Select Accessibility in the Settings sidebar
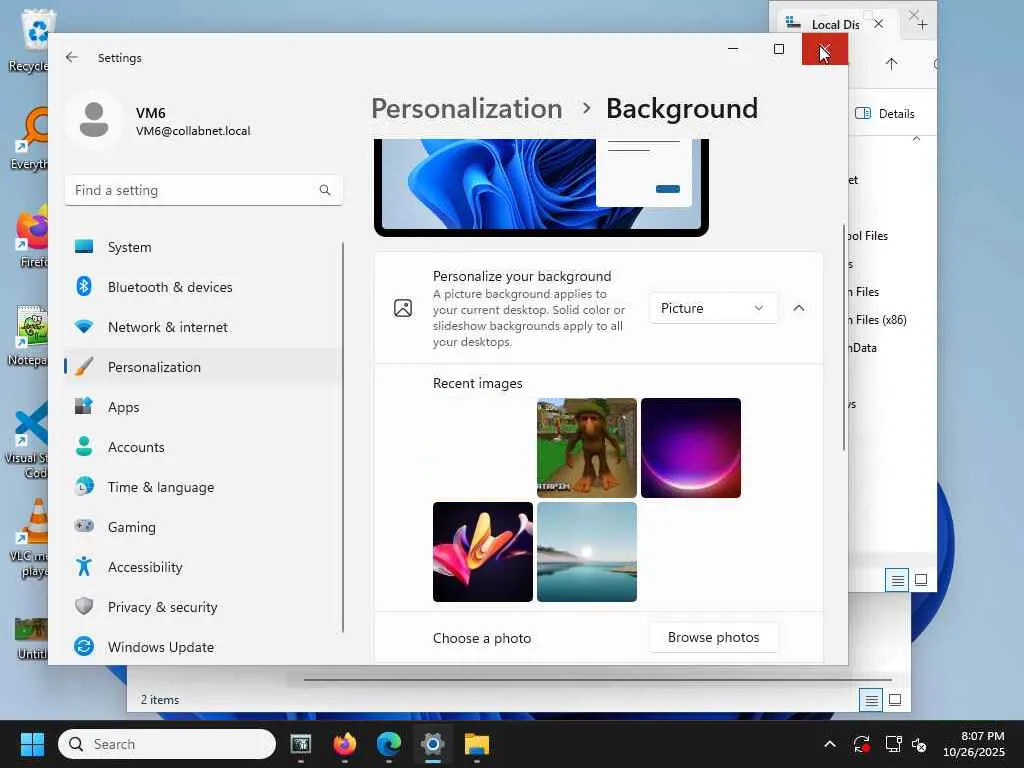This screenshot has width=1024, height=768. click(x=145, y=567)
